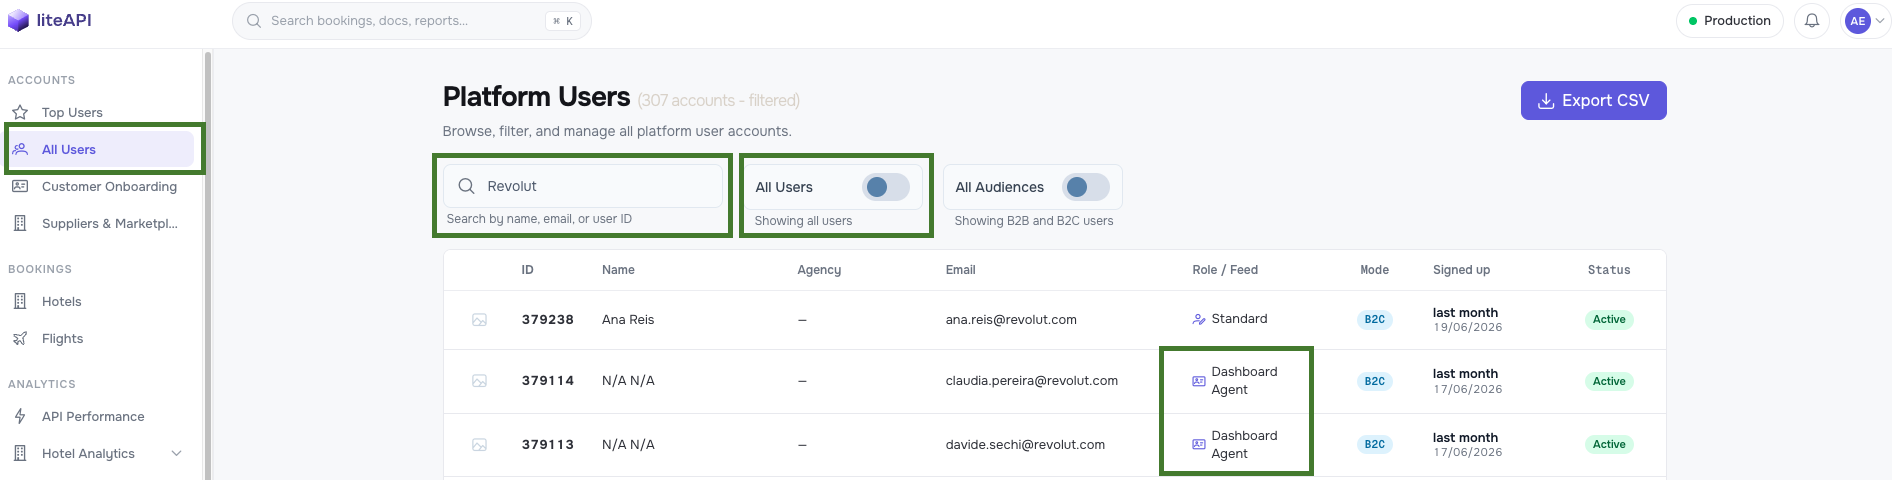1892x480 pixels.
Task: Expand the Hotel Analytics submenu chevron
Action: point(177,453)
